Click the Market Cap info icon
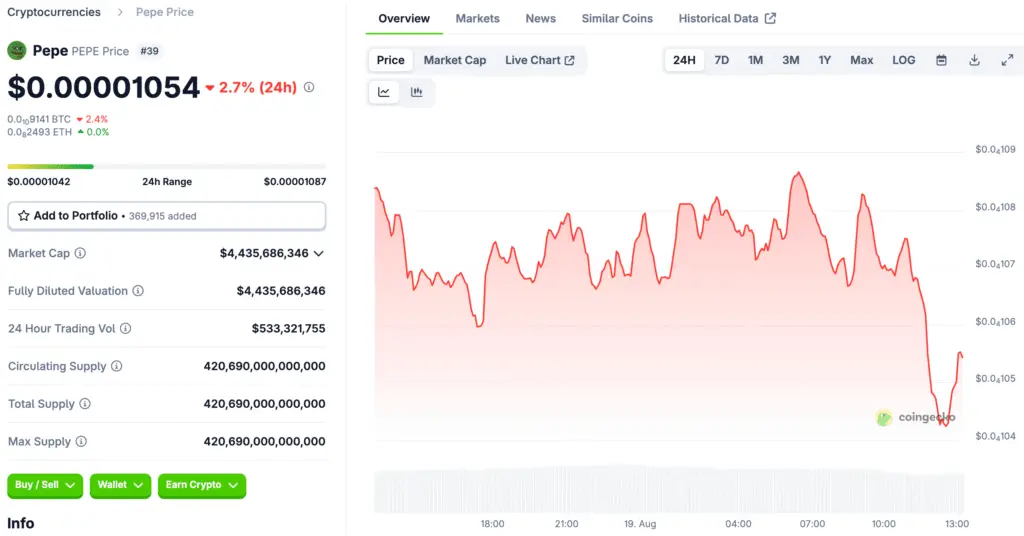Screen dimensions: 1024x536 click(80, 253)
